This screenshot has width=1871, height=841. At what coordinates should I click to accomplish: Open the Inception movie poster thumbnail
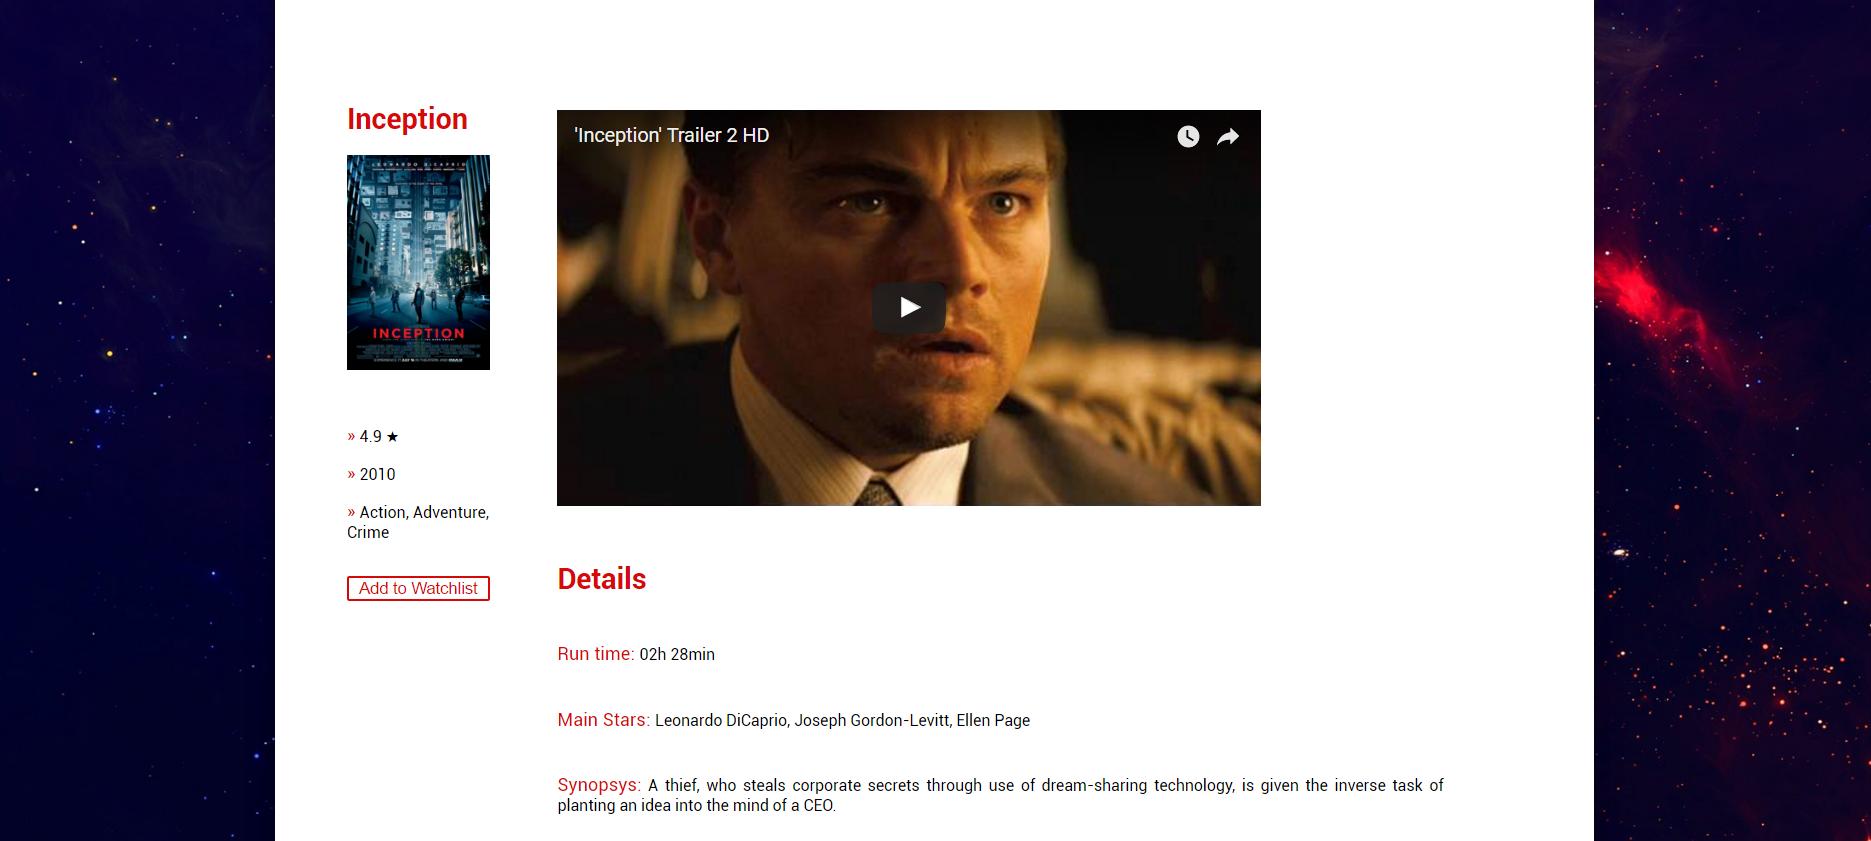418,262
